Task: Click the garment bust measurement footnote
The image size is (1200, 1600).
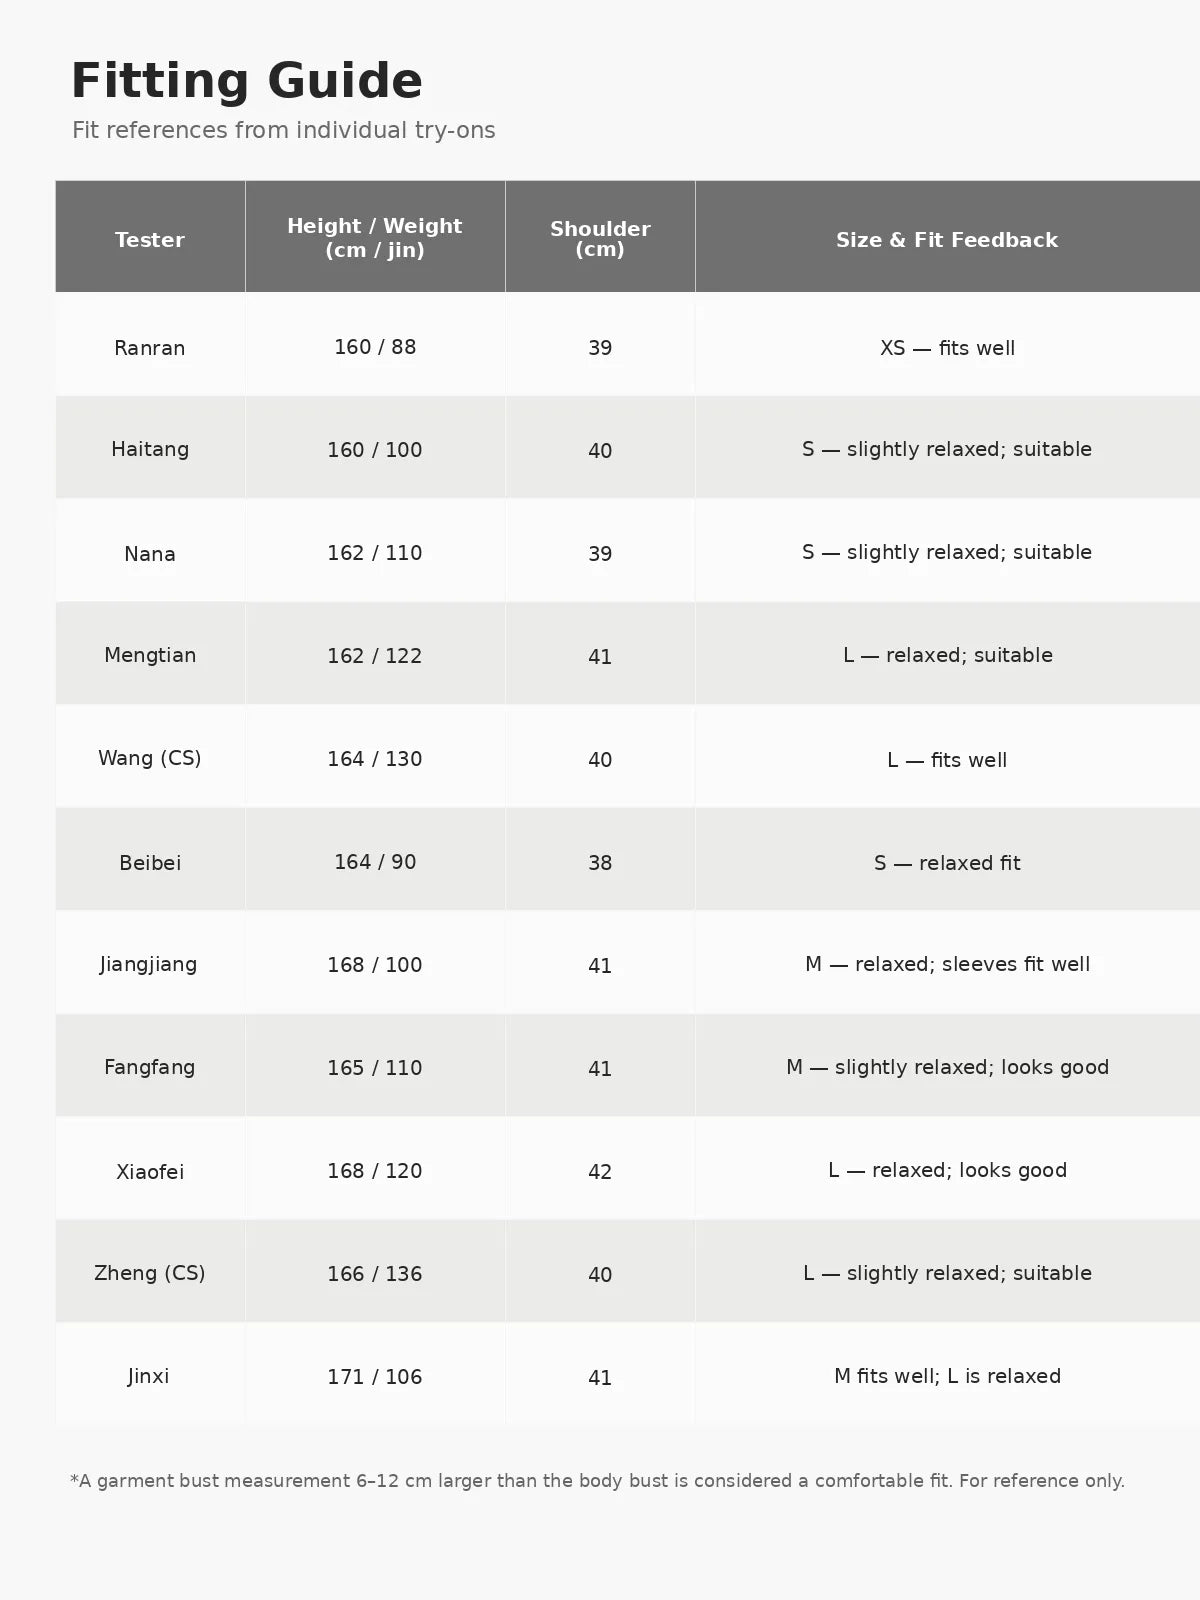Action: 598,1481
